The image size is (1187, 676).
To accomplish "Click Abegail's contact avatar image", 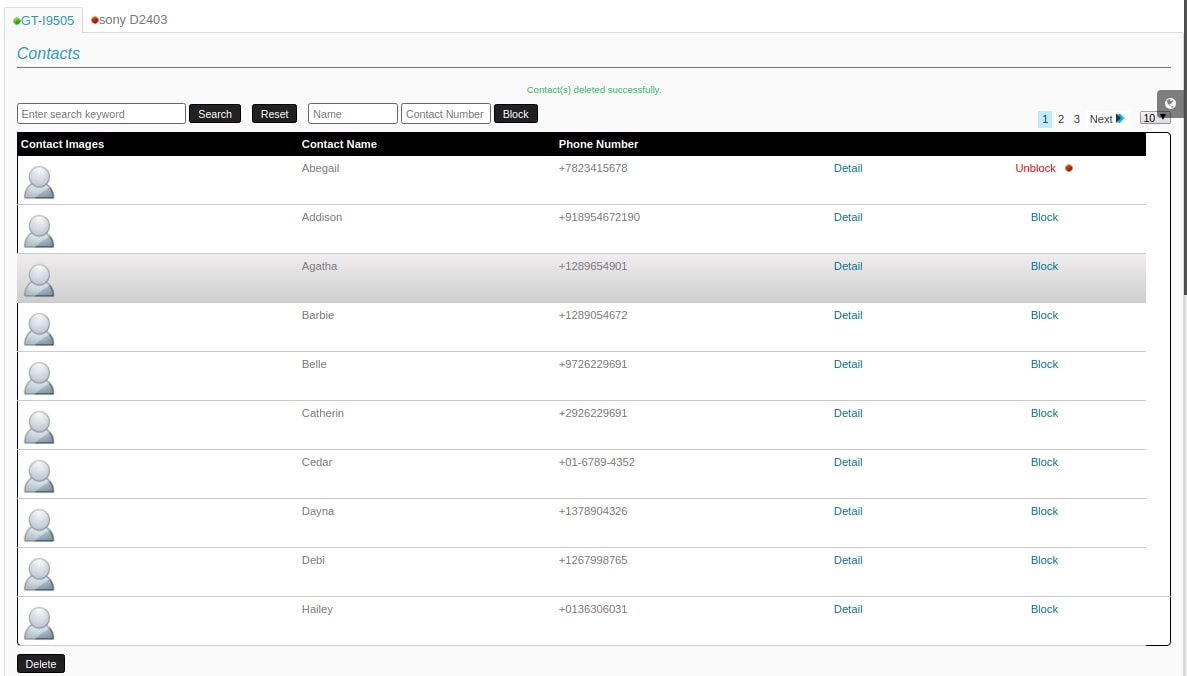I will [39, 182].
